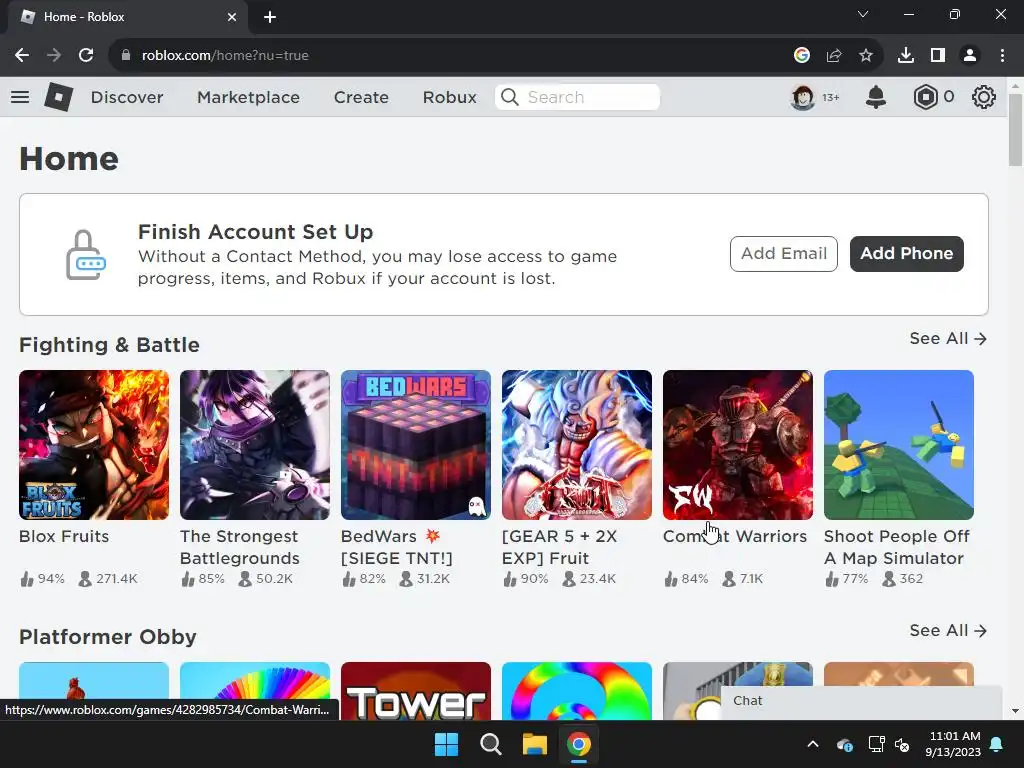1024x768 pixels.
Task: Reload the Roblox page
Action: [x=86, y=56]
